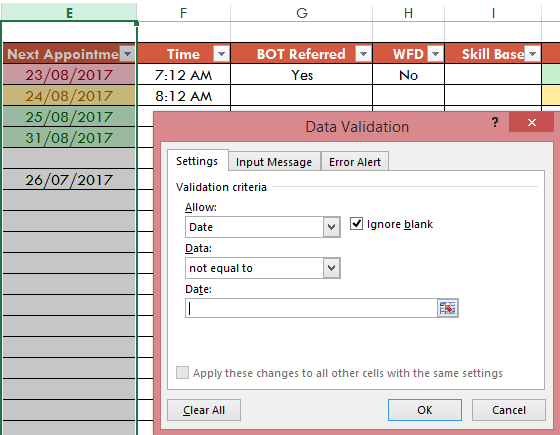Click the help question mark icon
The width and height of the screenshot is (560, 435).
(x=495, y=122)
